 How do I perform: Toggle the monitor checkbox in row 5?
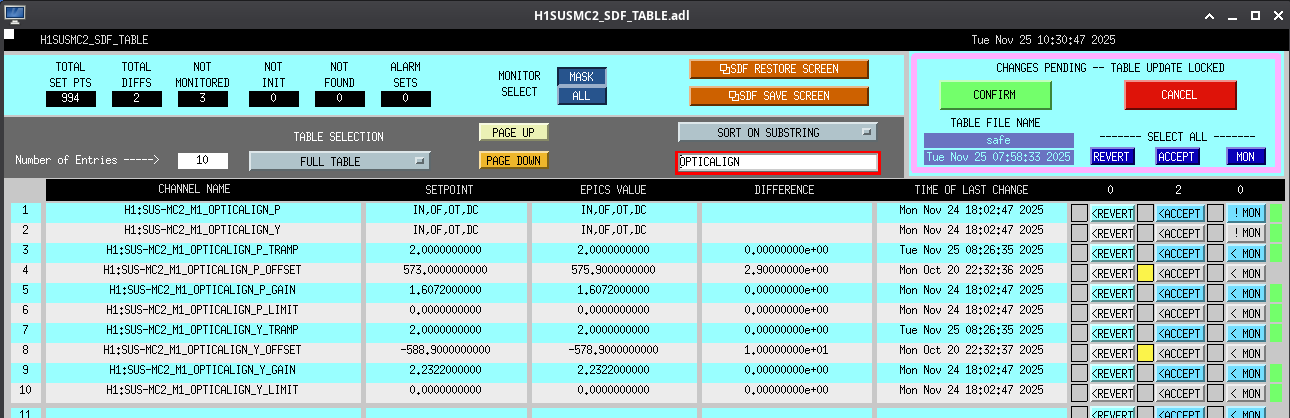click(1214, 293)
